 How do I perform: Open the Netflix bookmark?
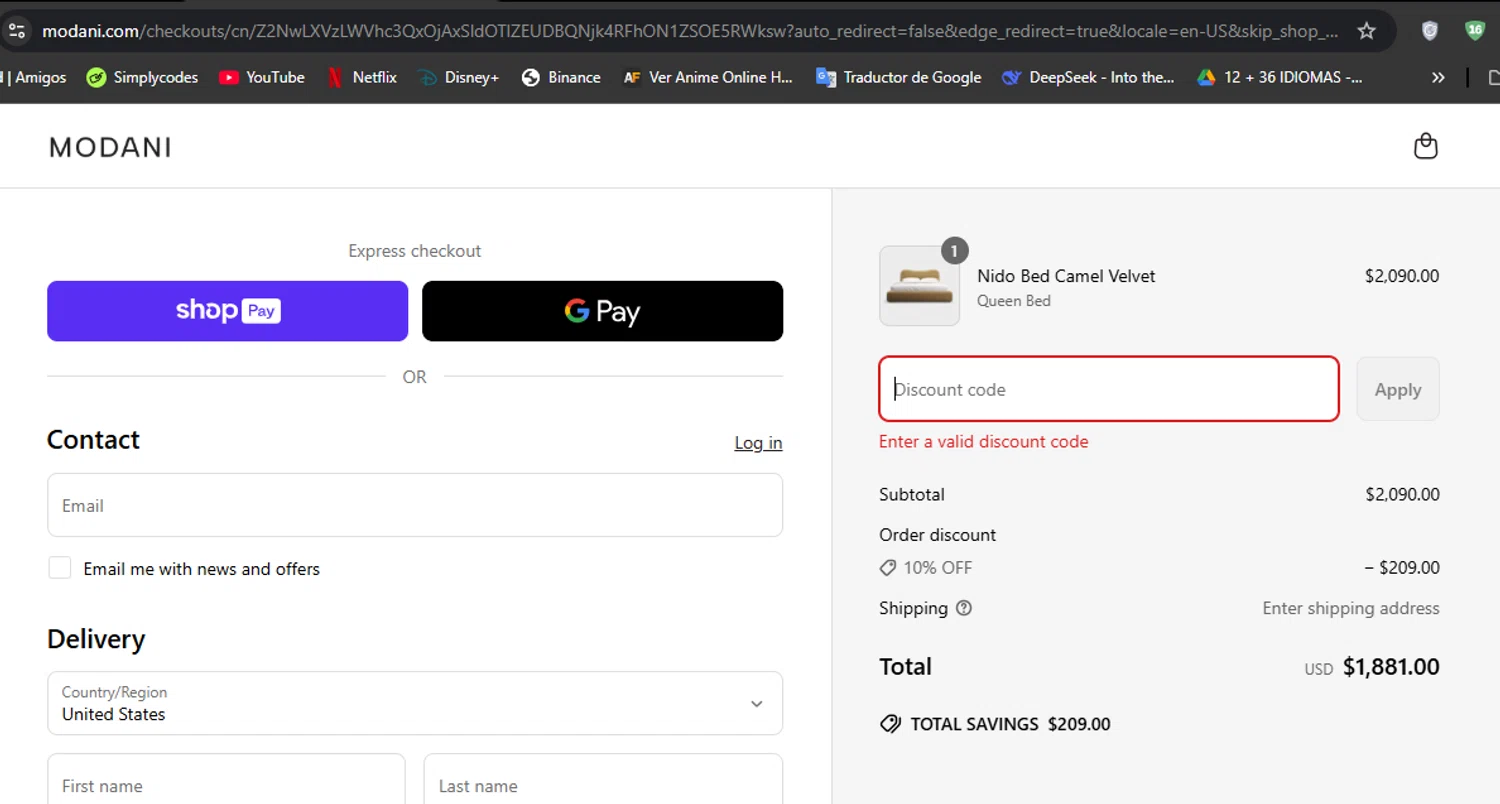pyautogui.click(x=361, y=77)
